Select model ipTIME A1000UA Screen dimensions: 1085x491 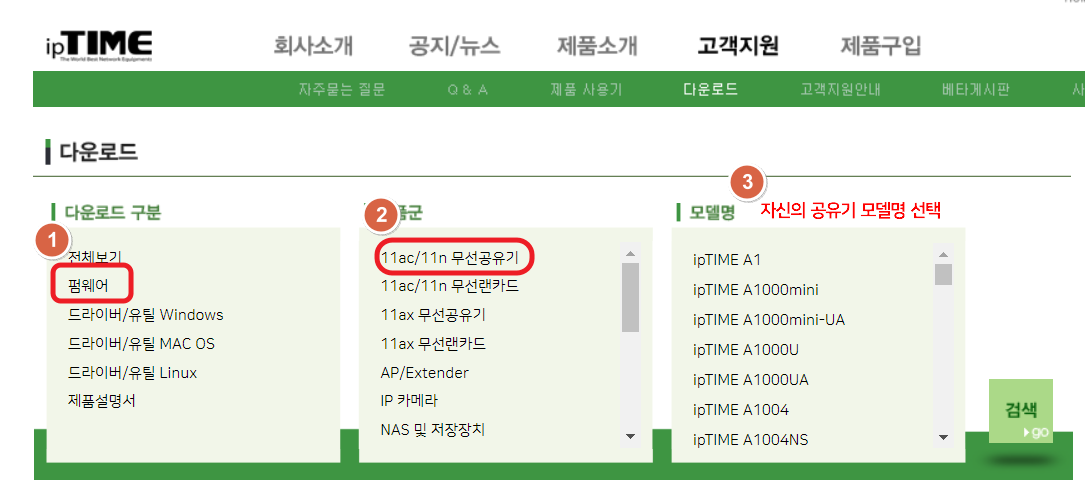tap(751, 380)
